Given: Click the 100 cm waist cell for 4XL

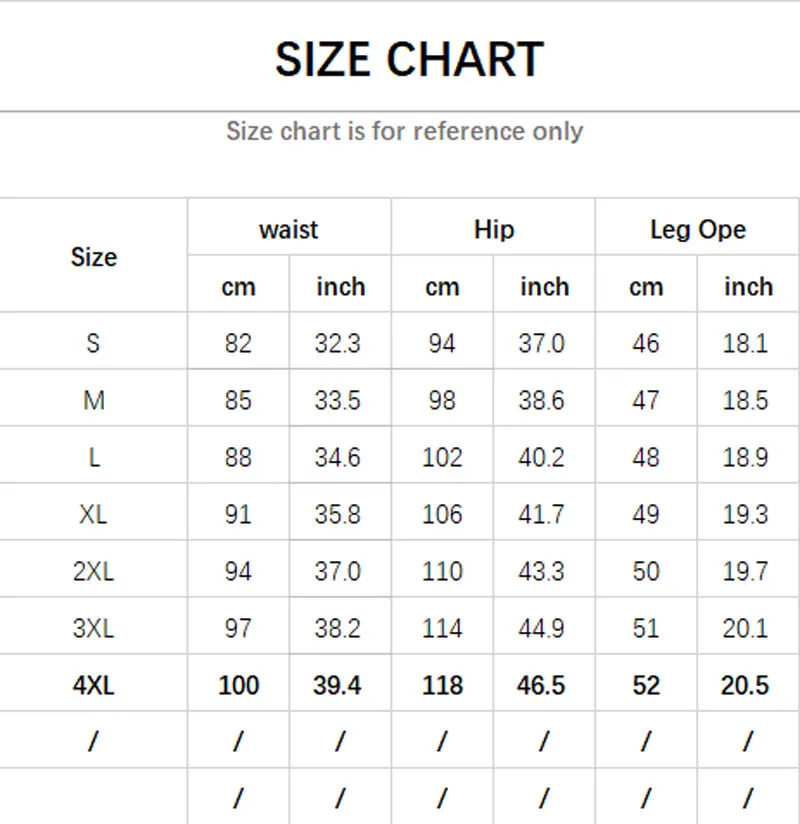Looking at the screenshot, I should coord(238,685).
